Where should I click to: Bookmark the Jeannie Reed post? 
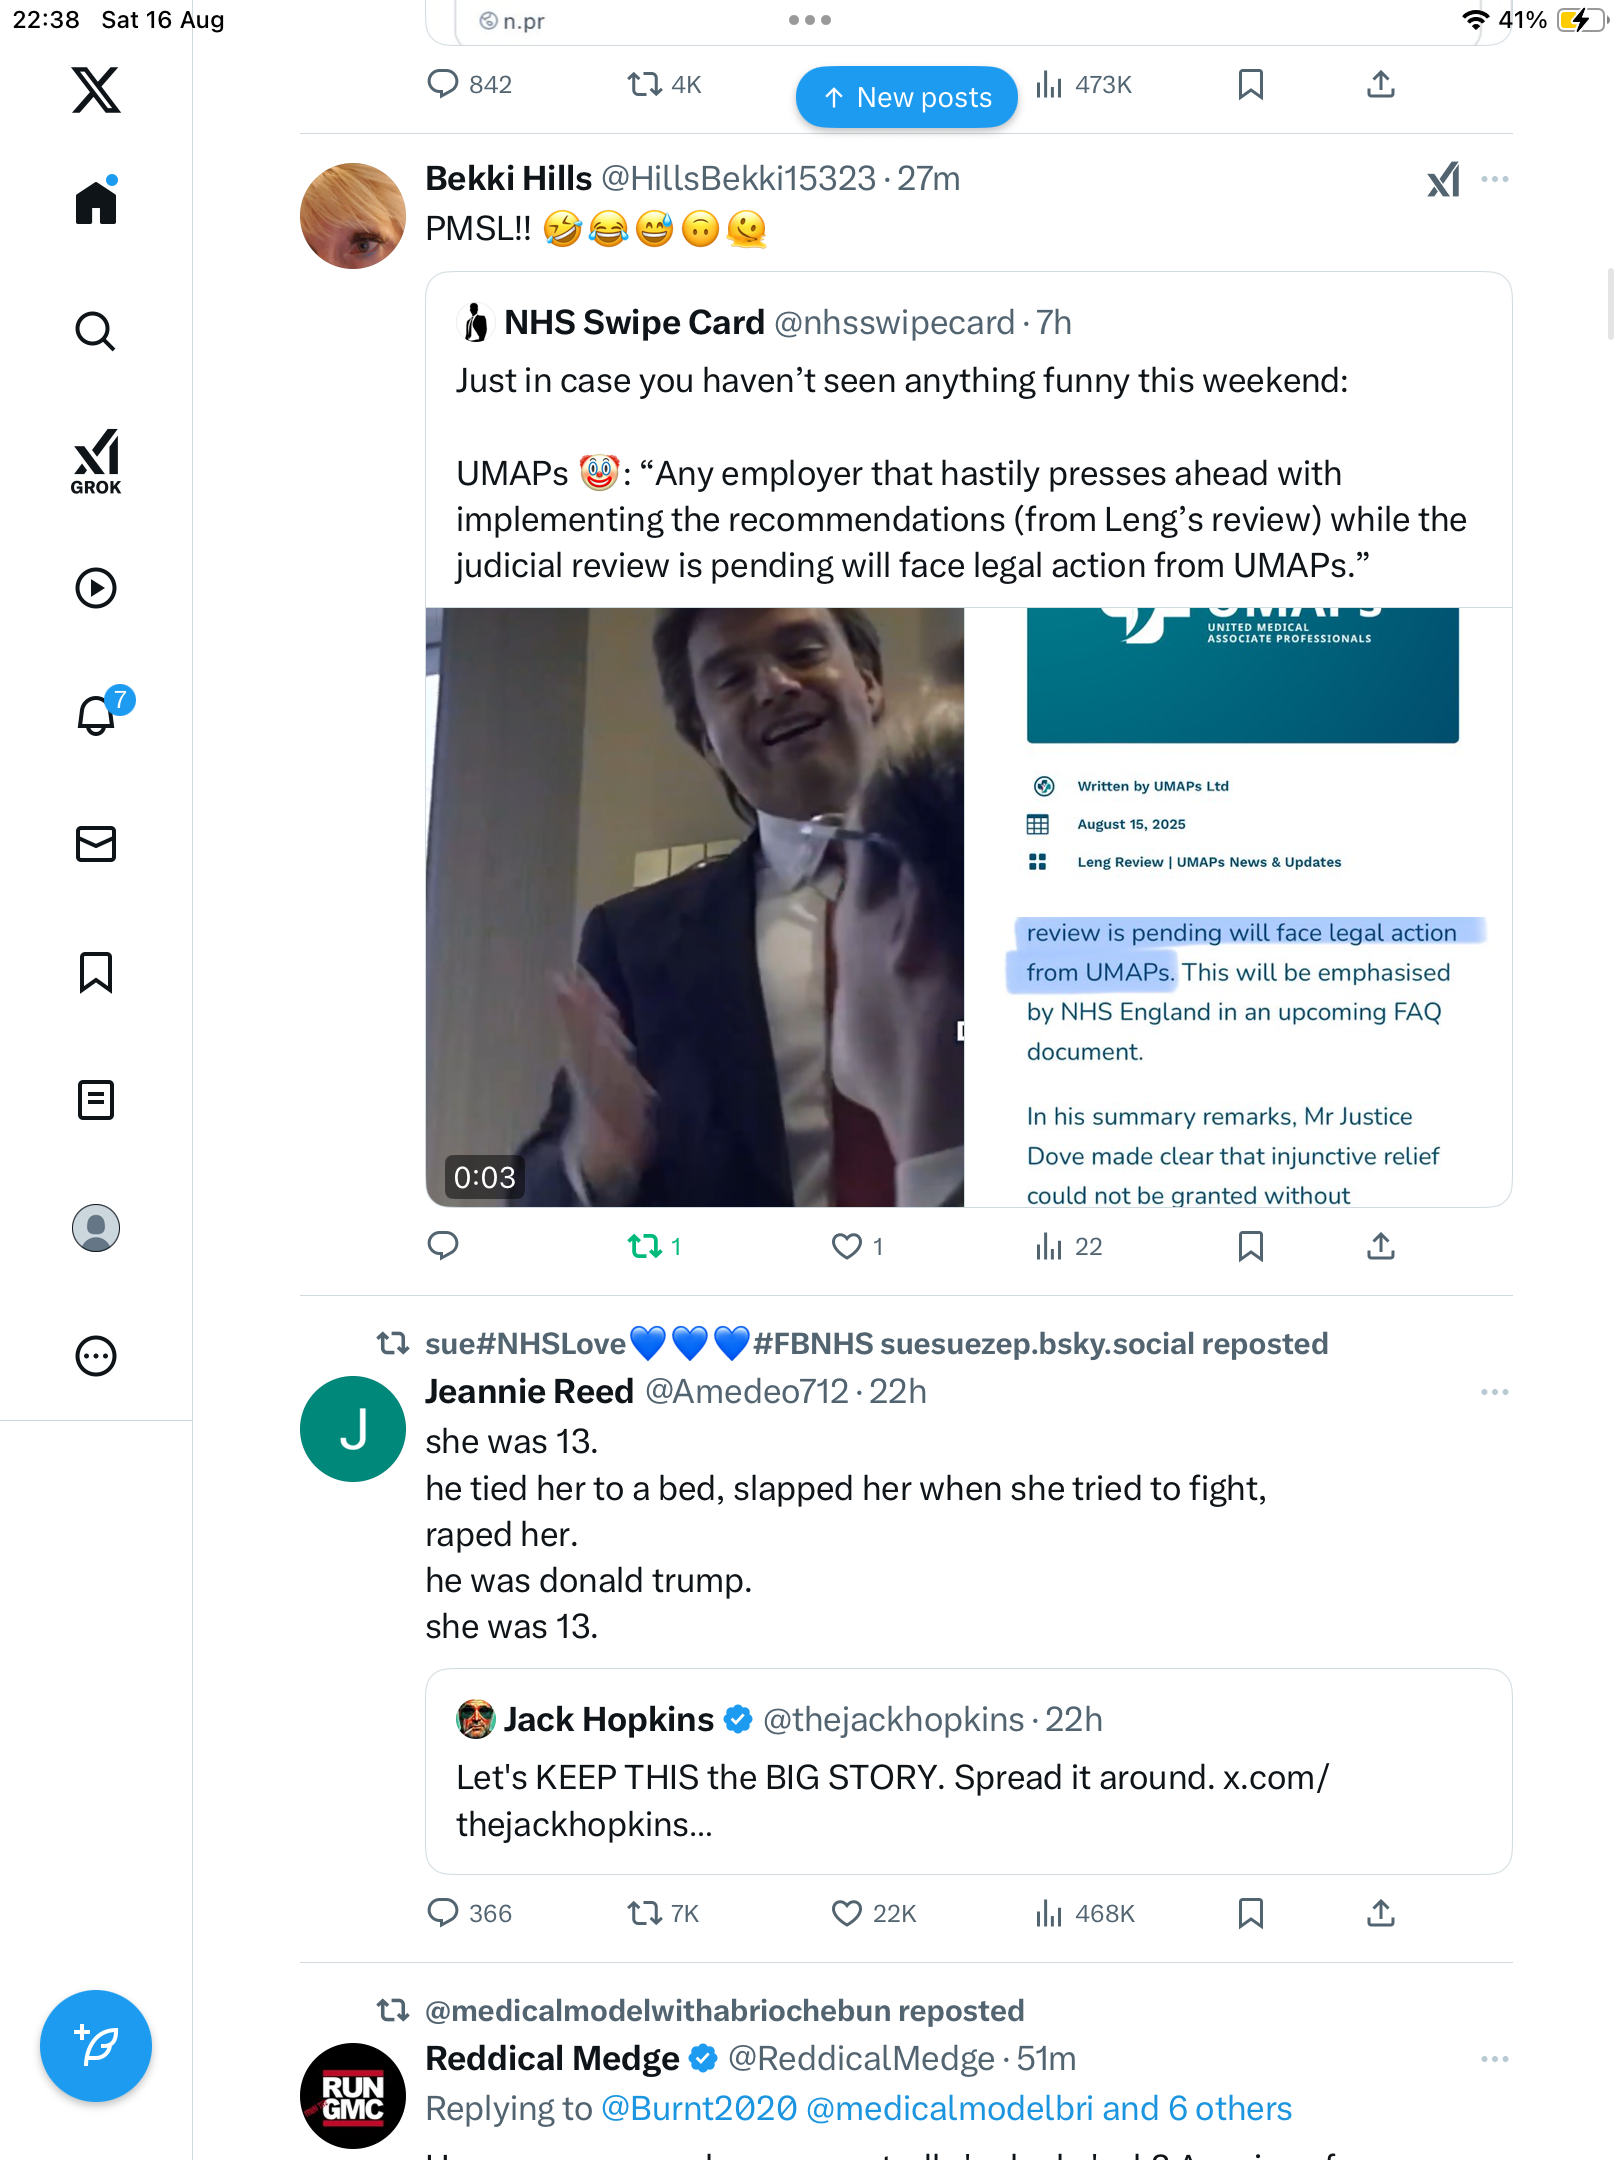(x=1250, y=1913)
